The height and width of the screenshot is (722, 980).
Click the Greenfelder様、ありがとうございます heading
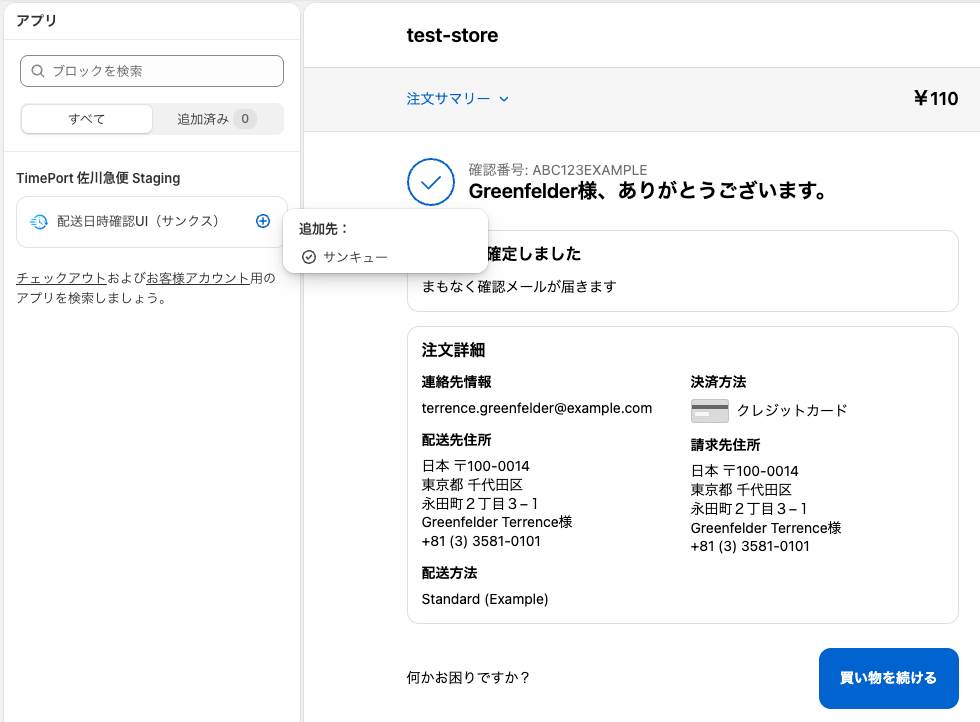(648, 191)
